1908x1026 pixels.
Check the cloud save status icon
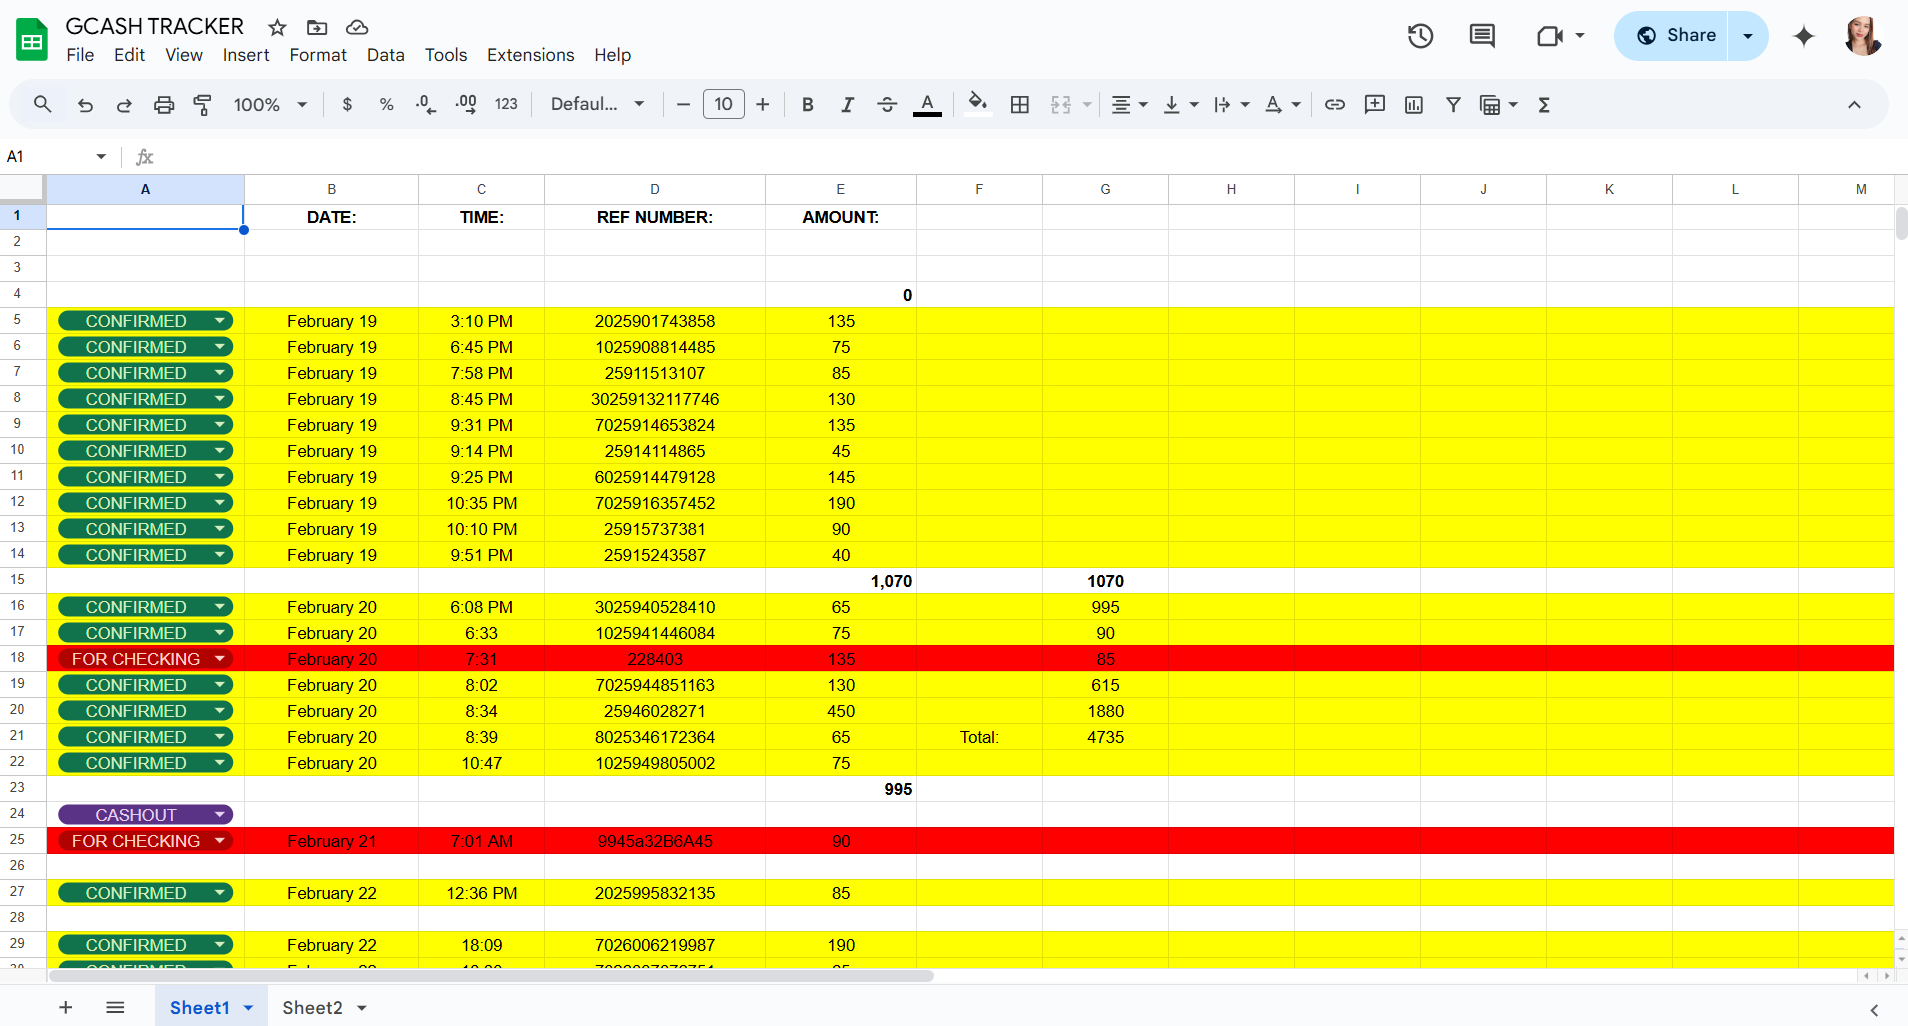point(357,27)
